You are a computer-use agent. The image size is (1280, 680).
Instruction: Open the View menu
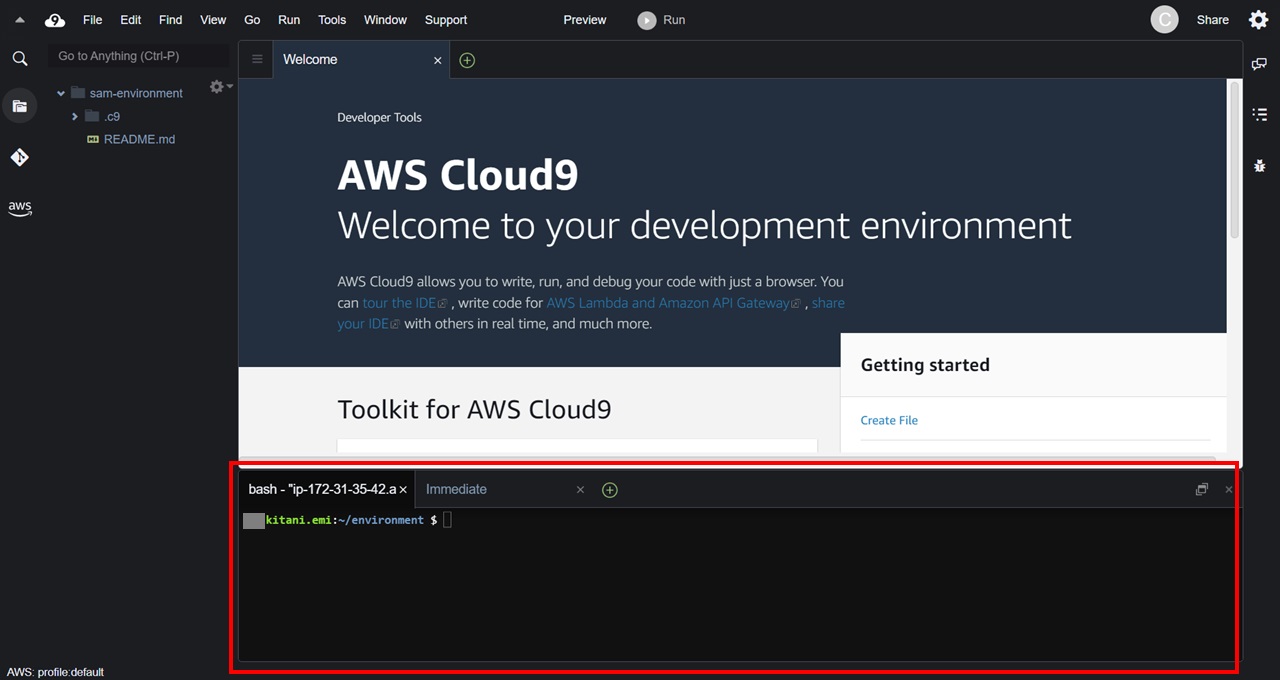pyautogui.click(x=213, y=20)
